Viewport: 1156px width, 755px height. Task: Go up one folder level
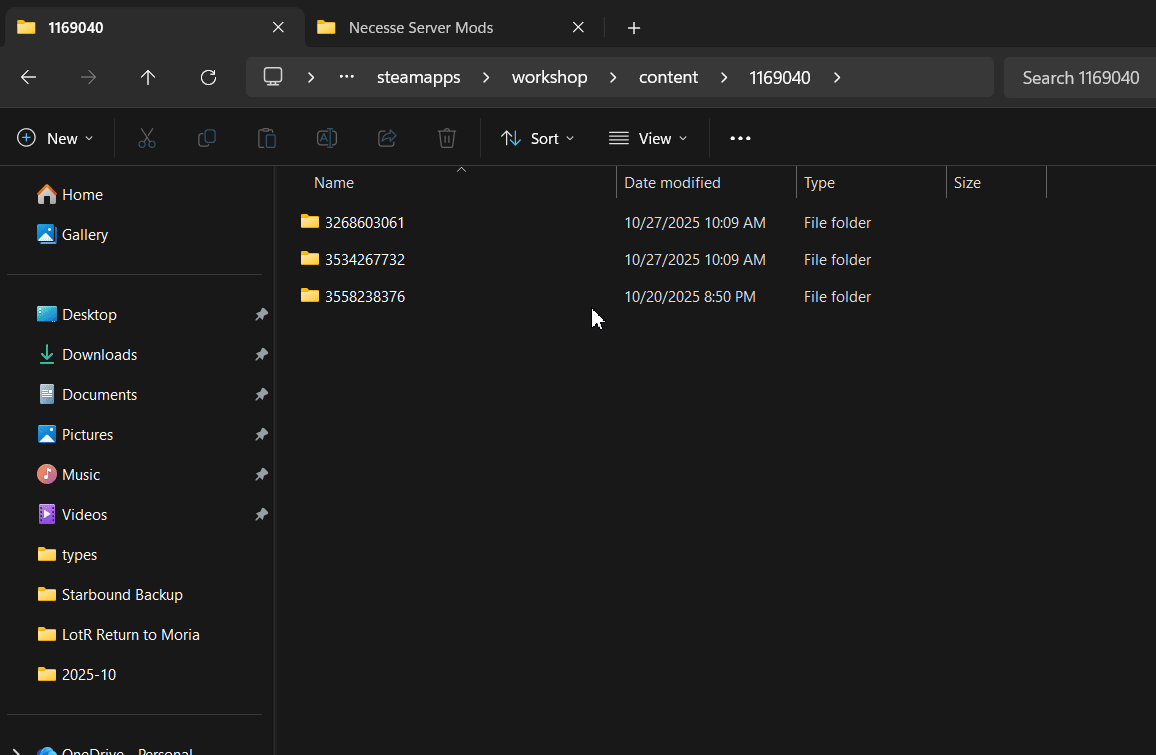(x=148, y=77)
